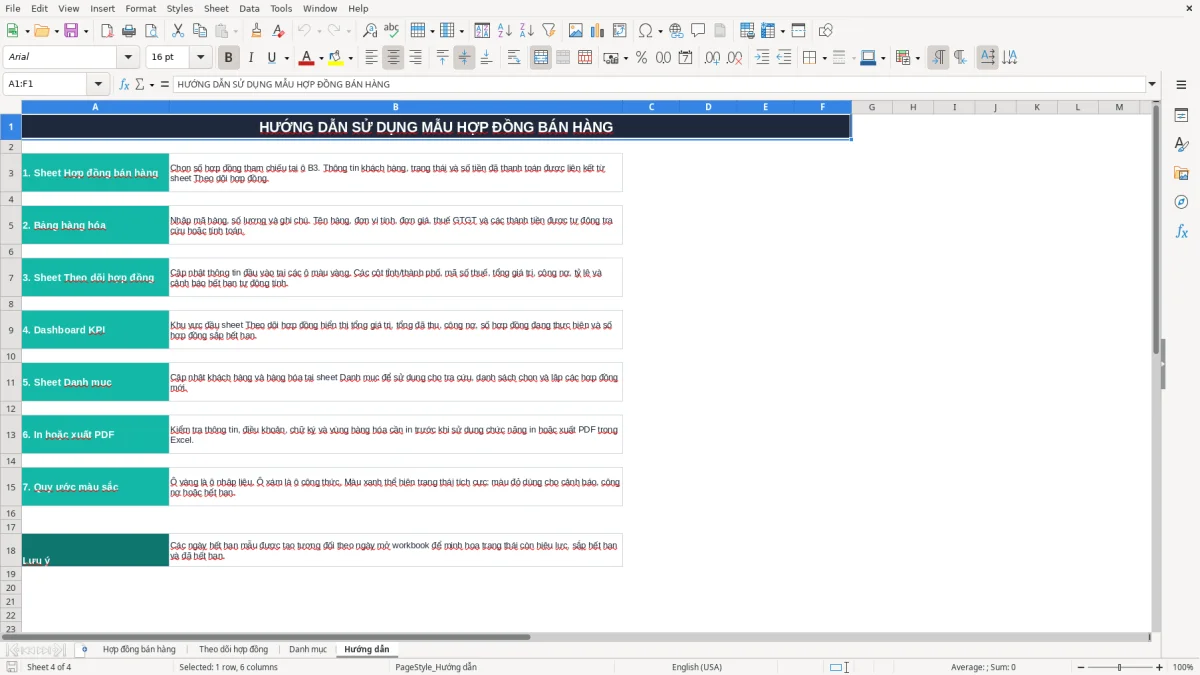This screenshot has height=675, width=1200.
Task: Format the cell as percent
Action: pos(641,58)
